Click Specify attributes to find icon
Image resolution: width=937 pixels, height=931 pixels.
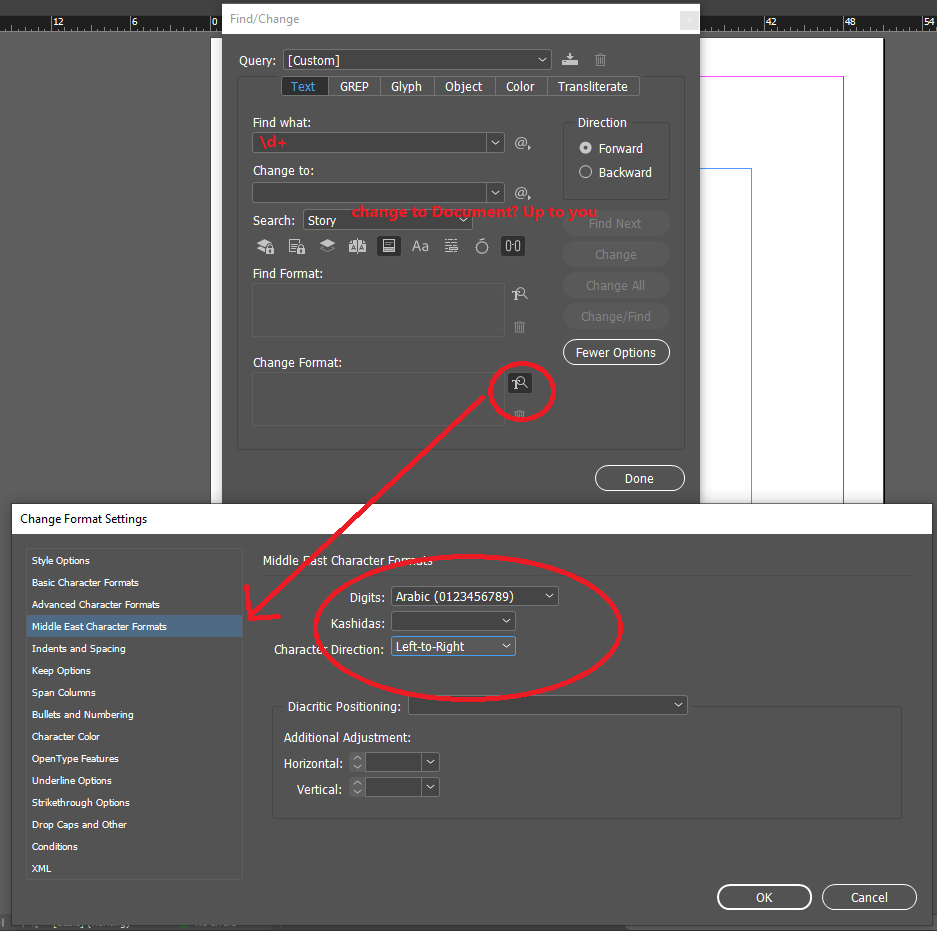(519, 294)
